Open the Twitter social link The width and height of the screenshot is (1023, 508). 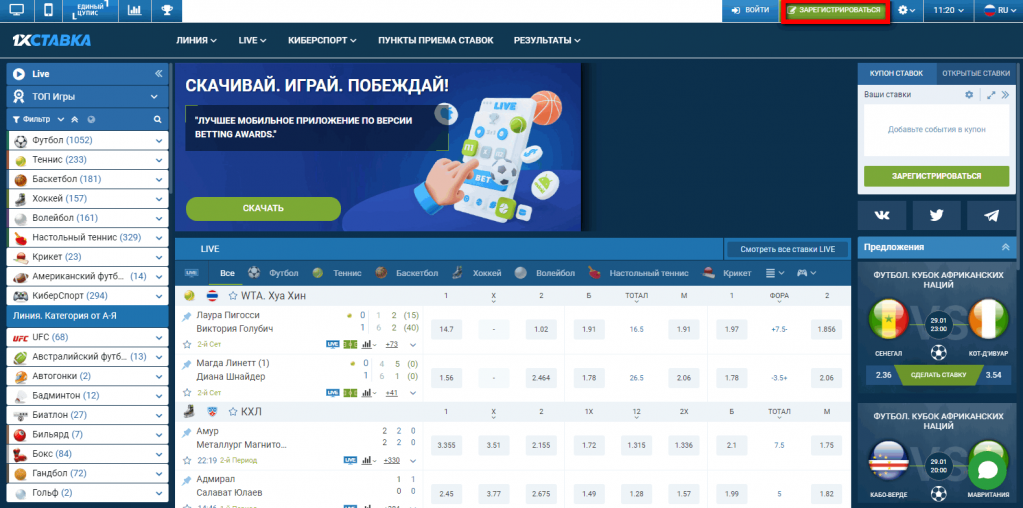coord(937,216)
